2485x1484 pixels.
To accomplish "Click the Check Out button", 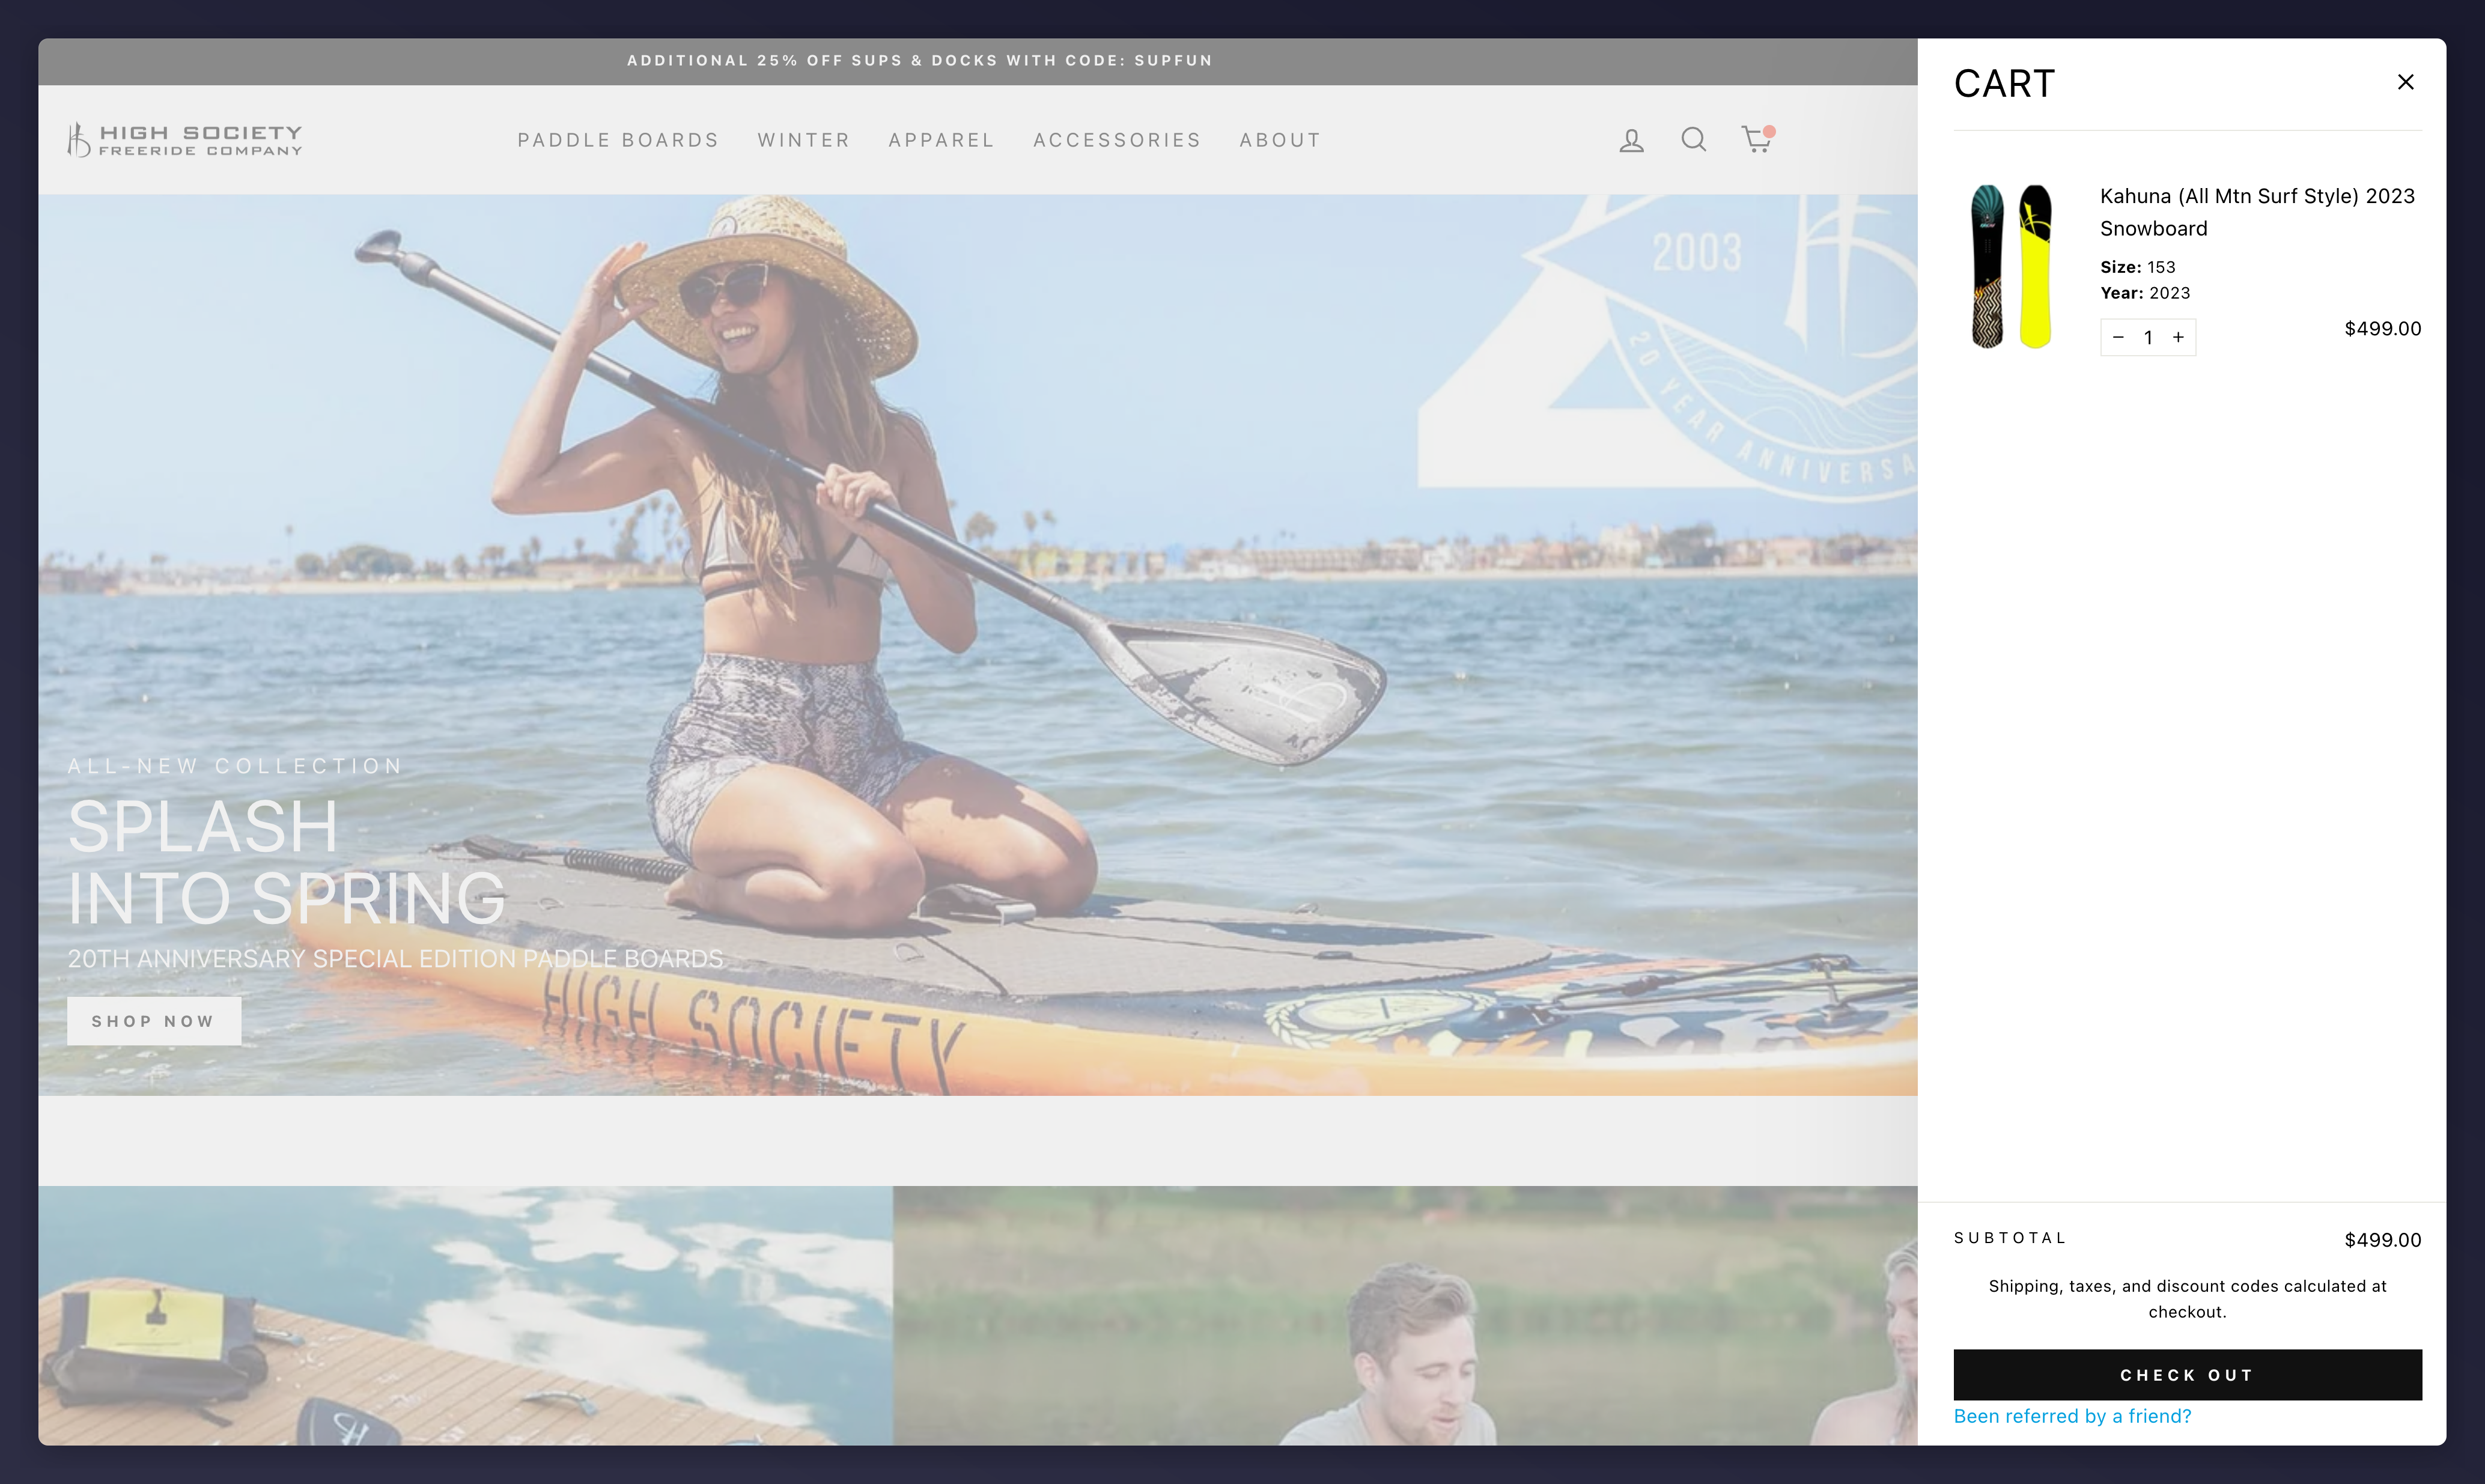I will click(2187, 1375).
